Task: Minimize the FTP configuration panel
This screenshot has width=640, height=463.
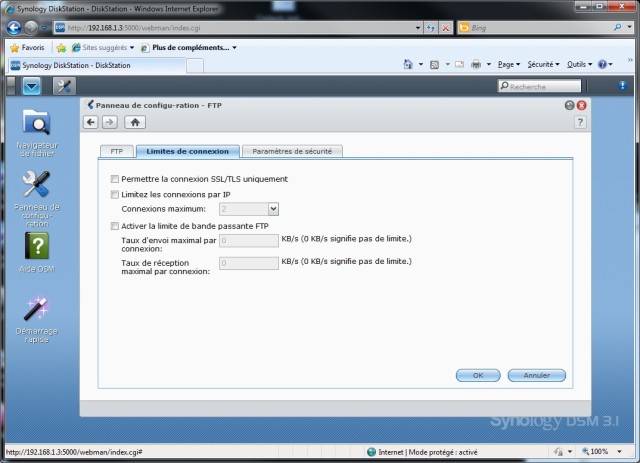Action: click(569, 105)
